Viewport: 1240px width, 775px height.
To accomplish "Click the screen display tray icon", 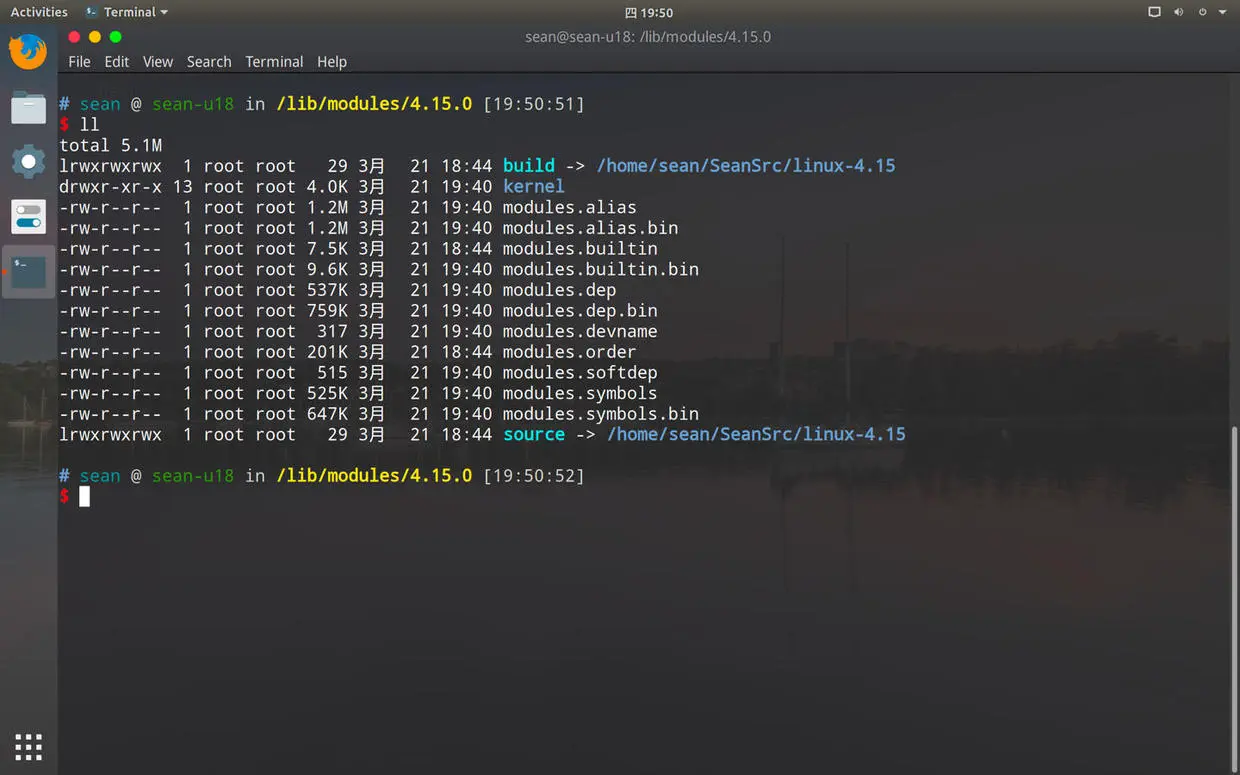I will point(1154,12).
